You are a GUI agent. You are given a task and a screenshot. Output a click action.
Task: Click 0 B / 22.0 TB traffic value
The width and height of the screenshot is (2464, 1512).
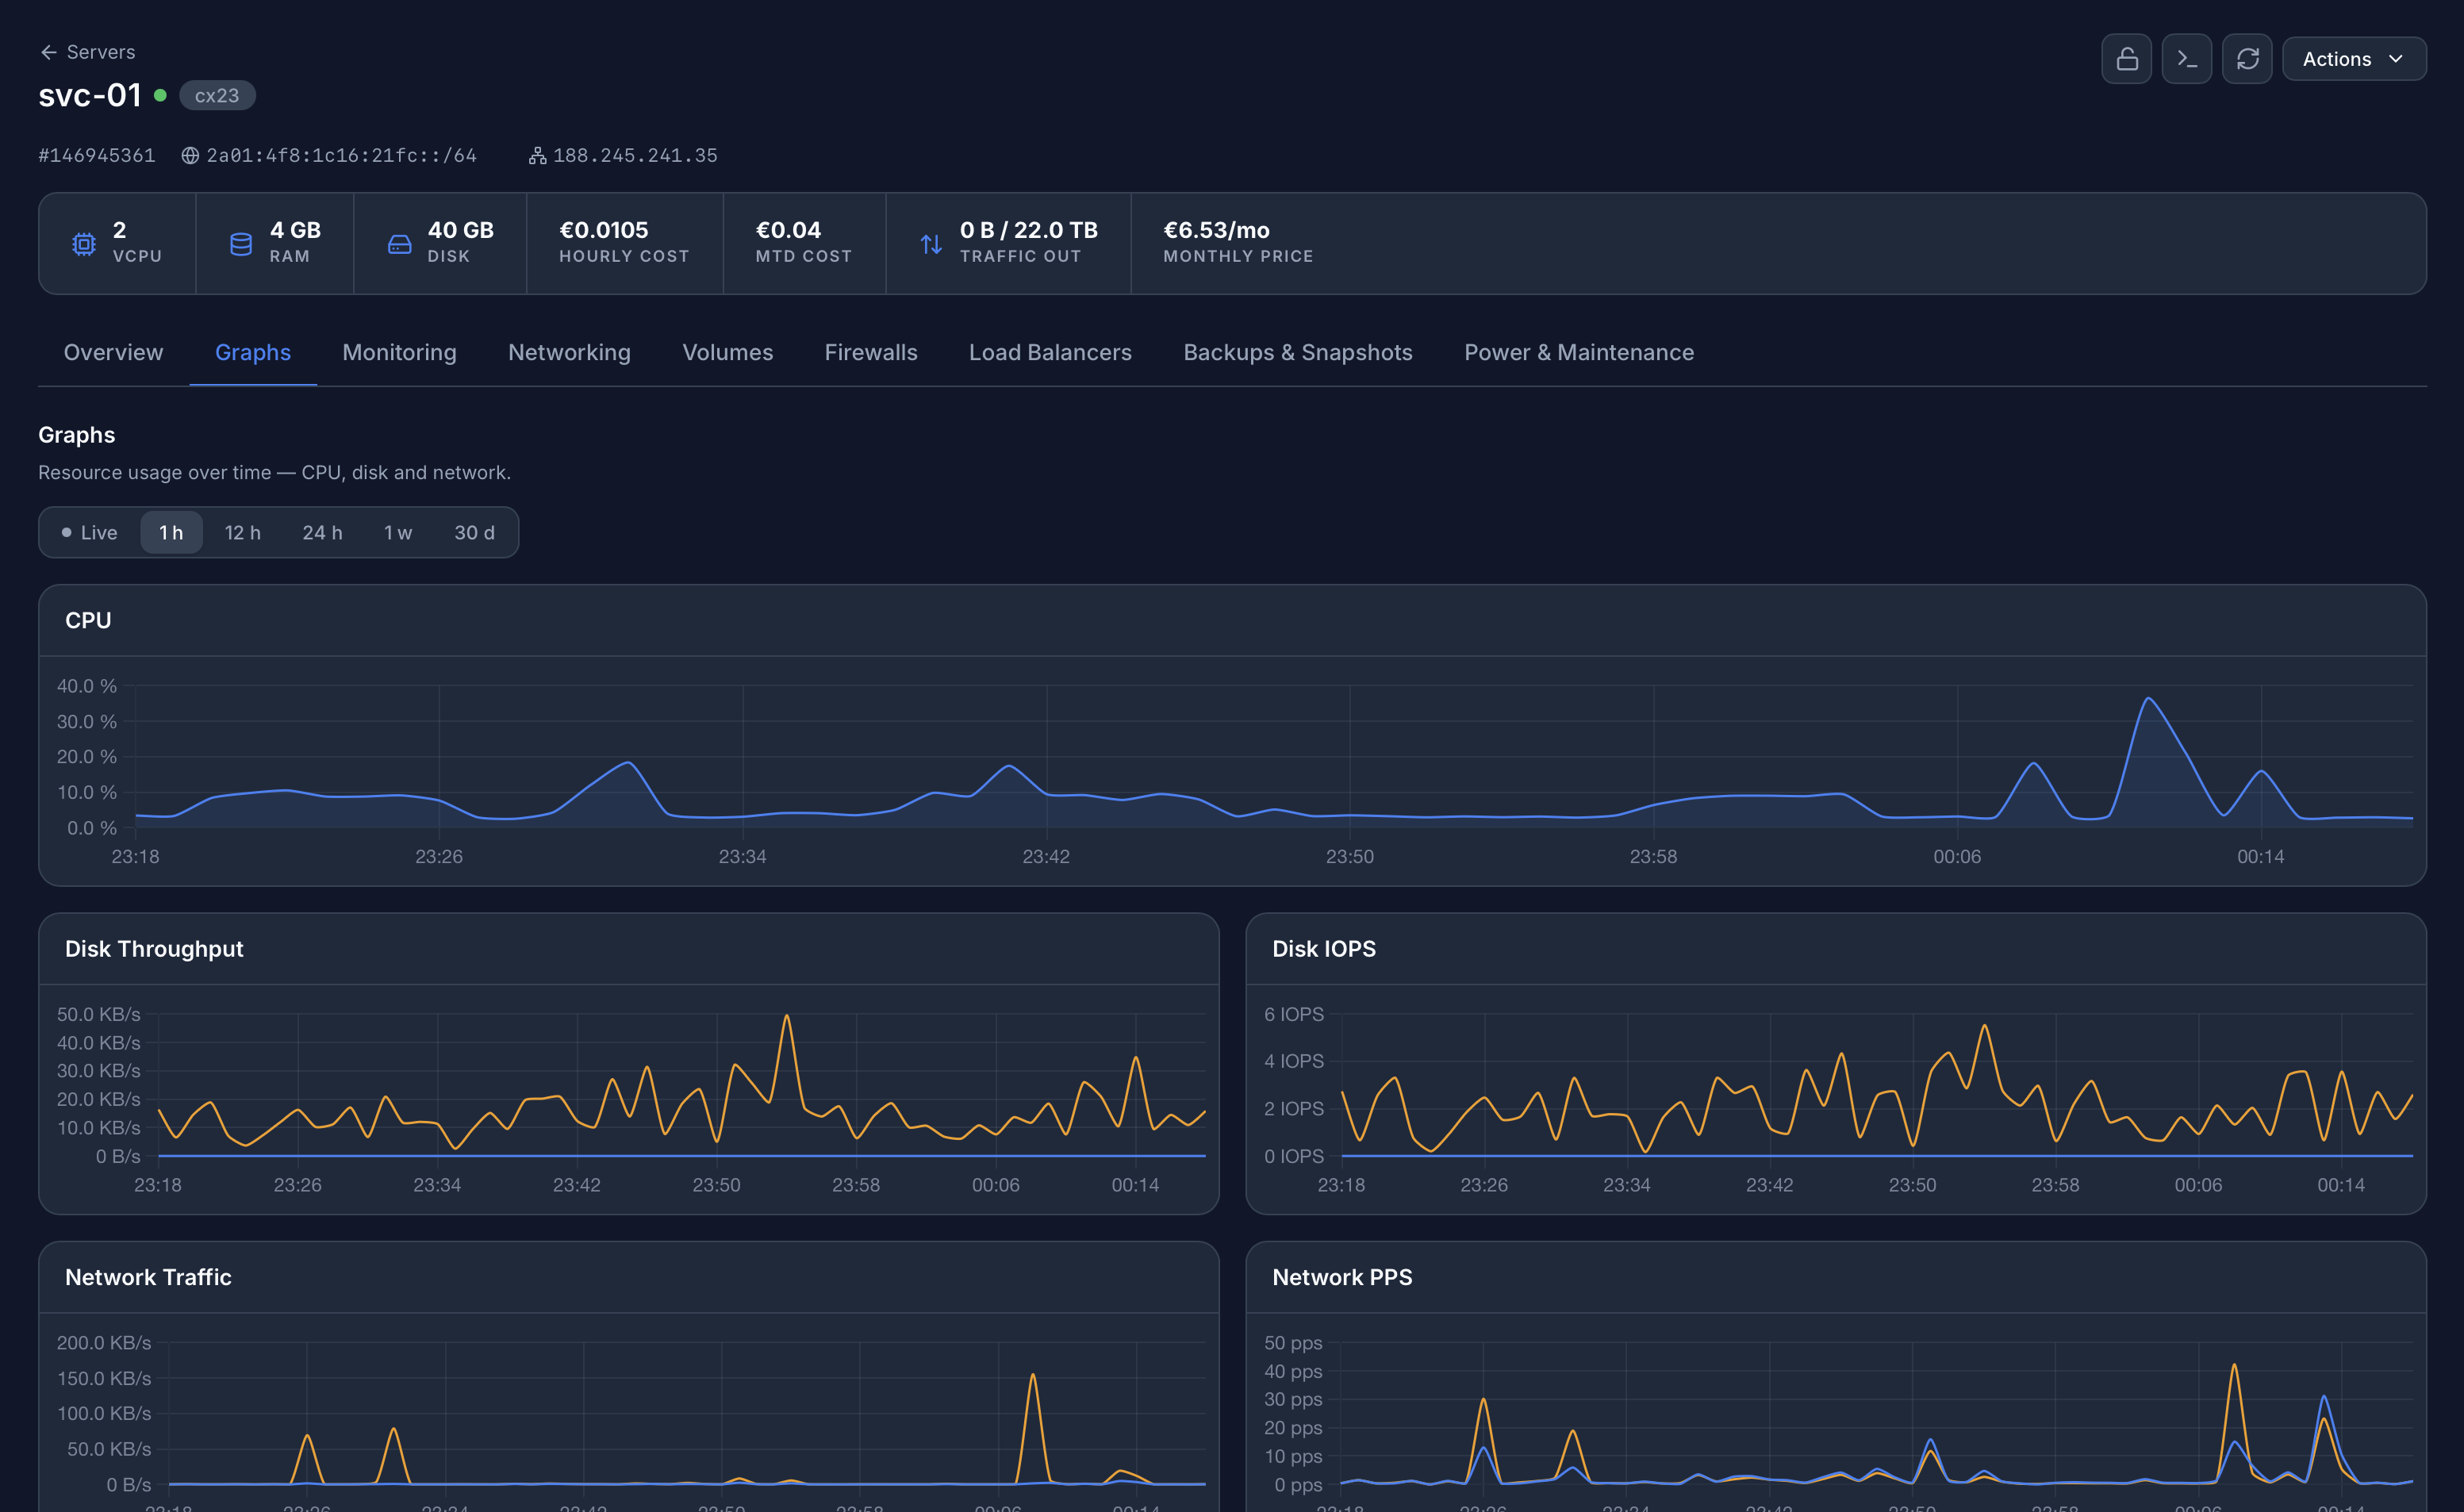[1028, 230]
